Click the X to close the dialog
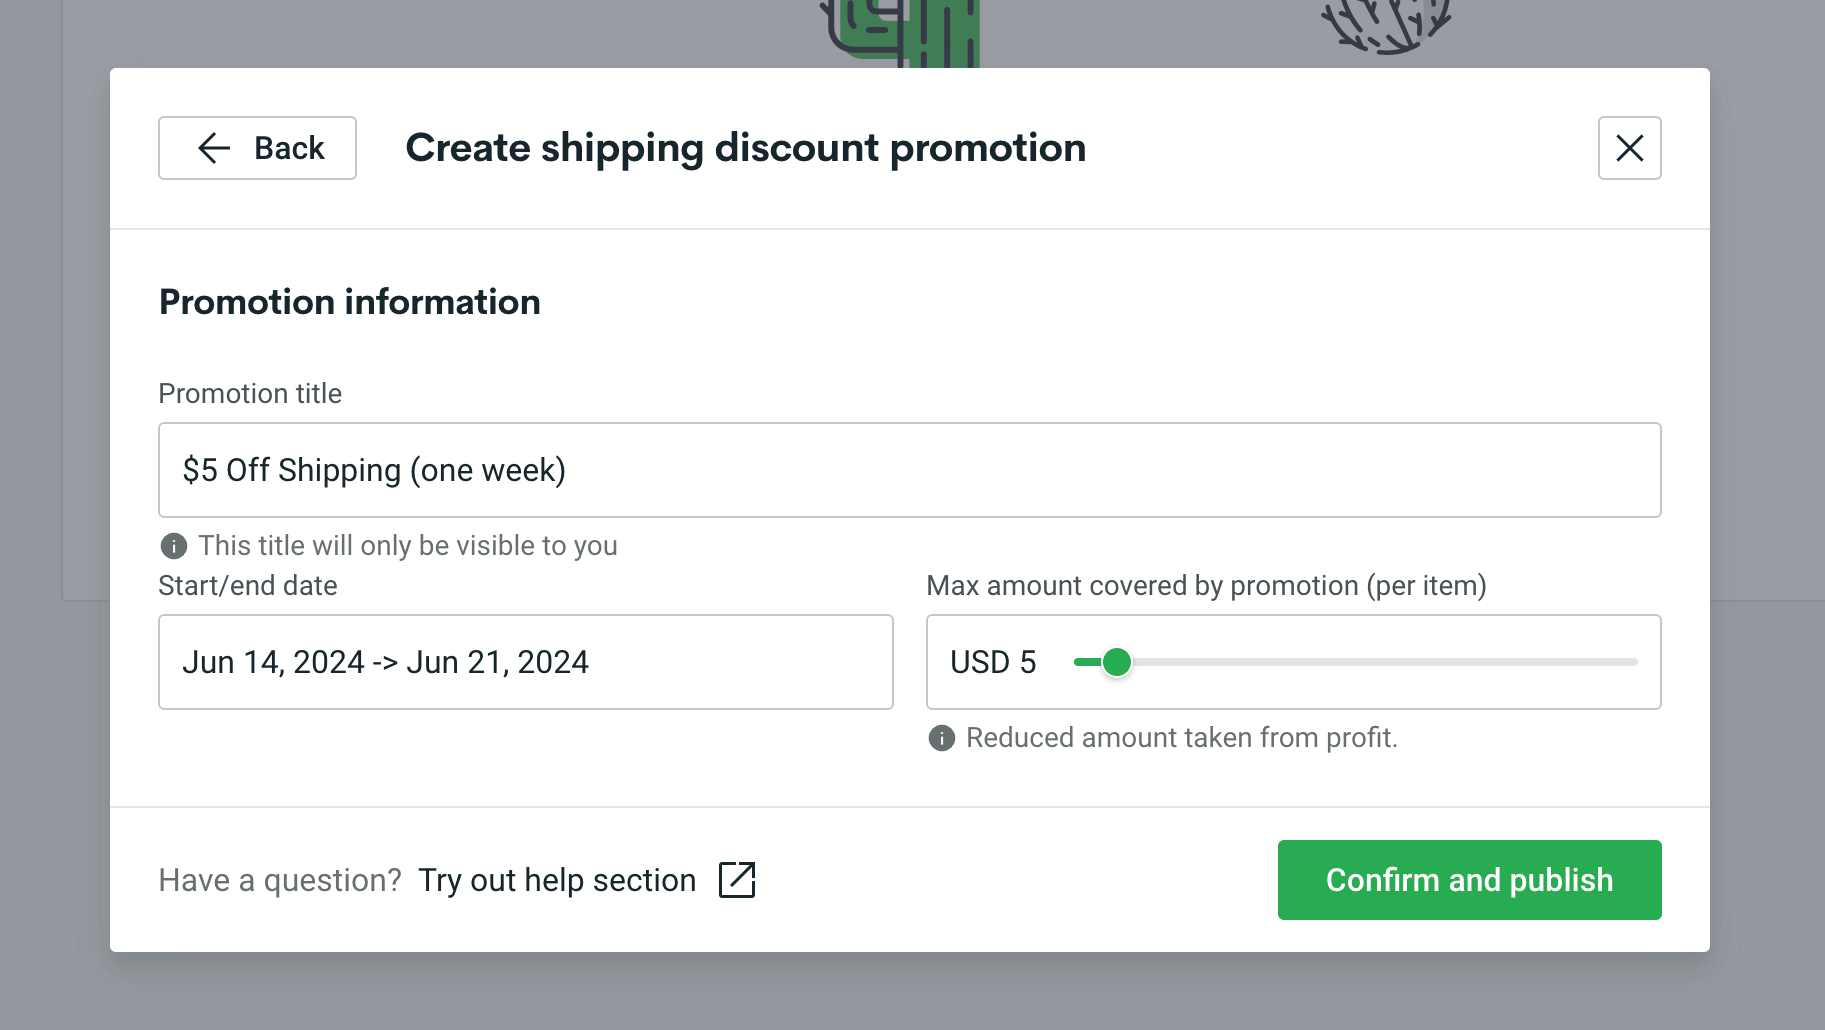This screenshot has width=1825, height=1030. 1629,148
